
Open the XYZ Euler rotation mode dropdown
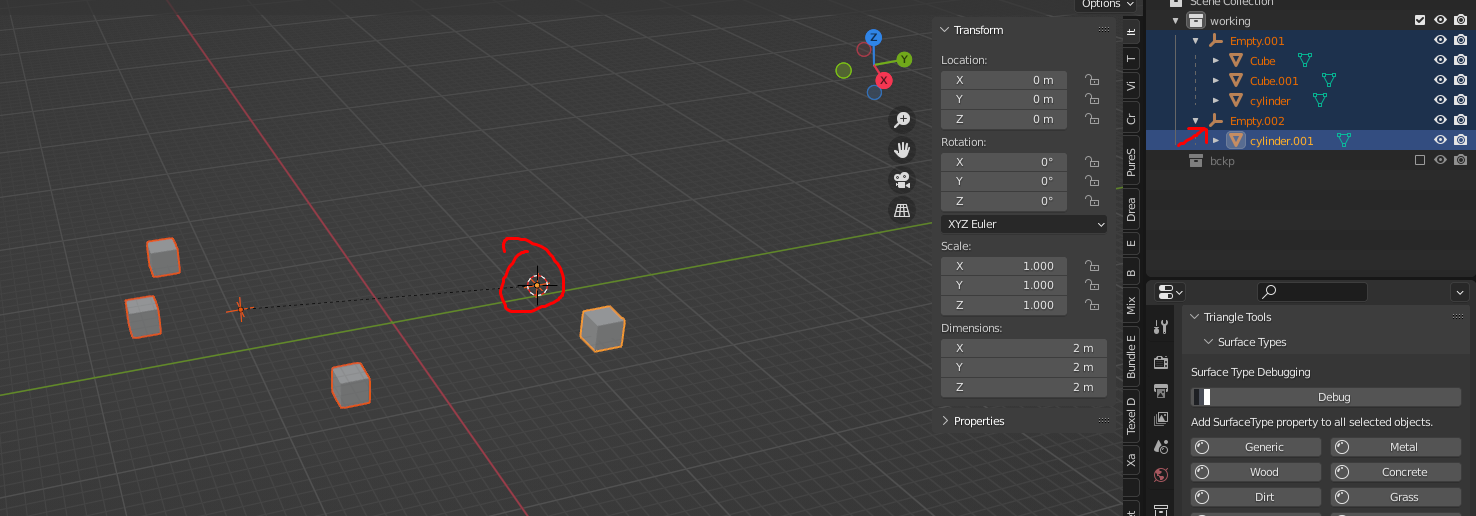coord(1025,224)
